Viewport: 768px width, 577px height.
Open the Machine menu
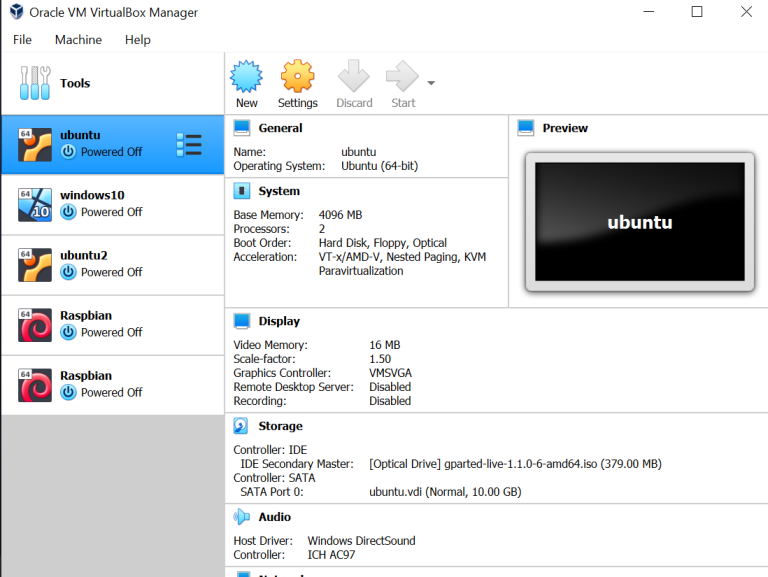coord(78,40)
